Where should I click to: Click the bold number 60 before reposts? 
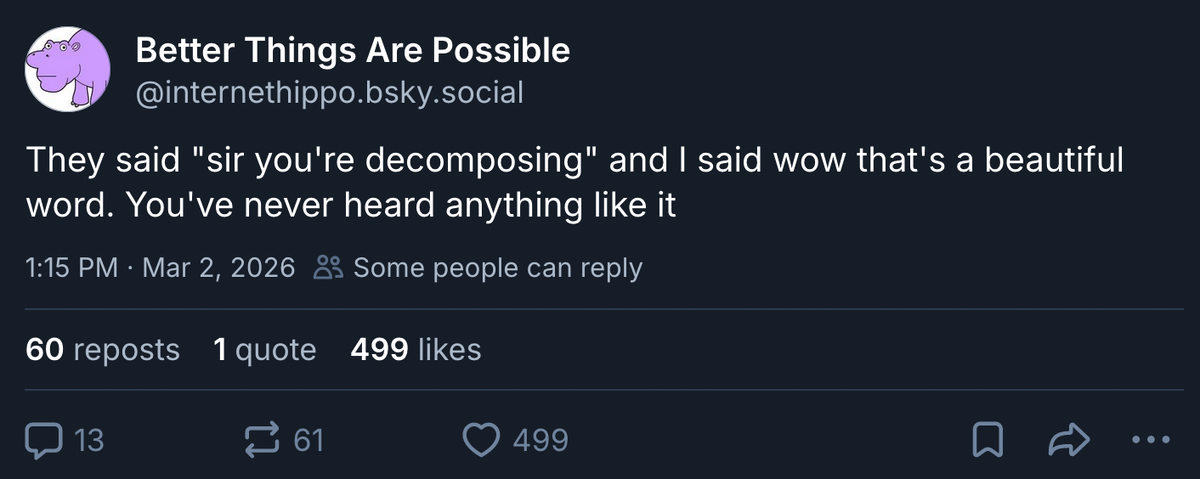[x=45, y=350]
